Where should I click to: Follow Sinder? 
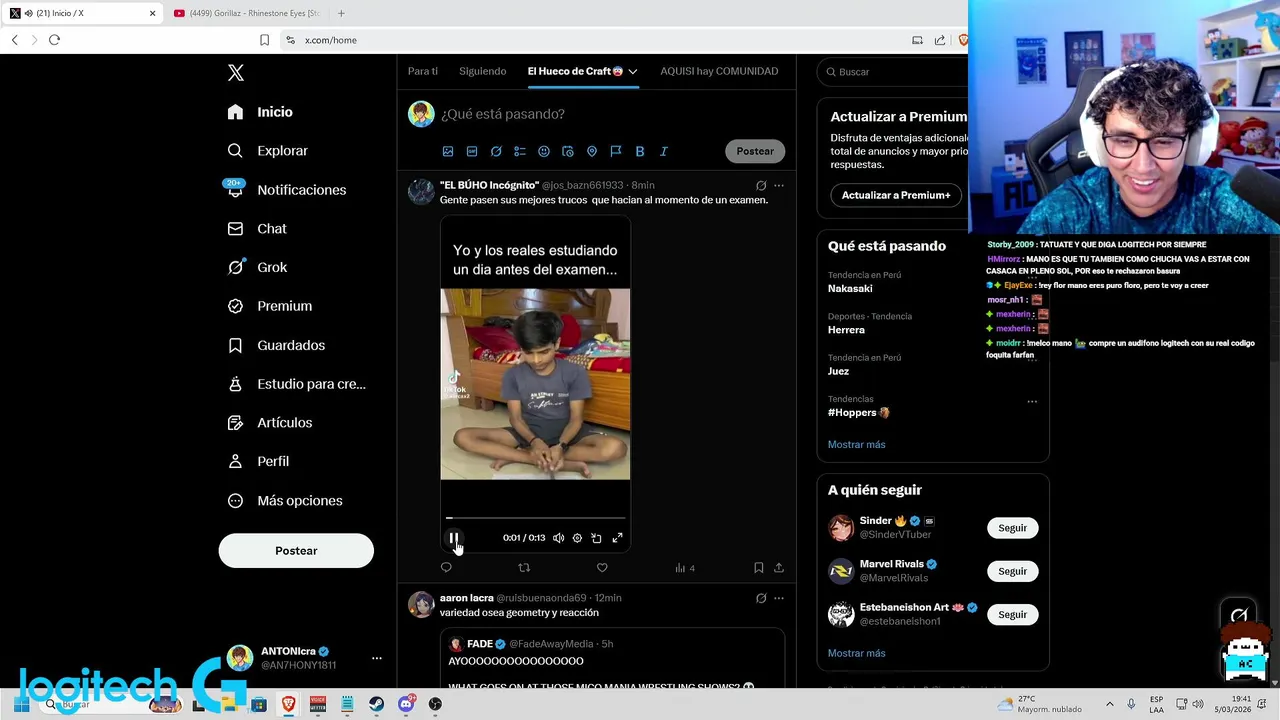point(1012,528)
